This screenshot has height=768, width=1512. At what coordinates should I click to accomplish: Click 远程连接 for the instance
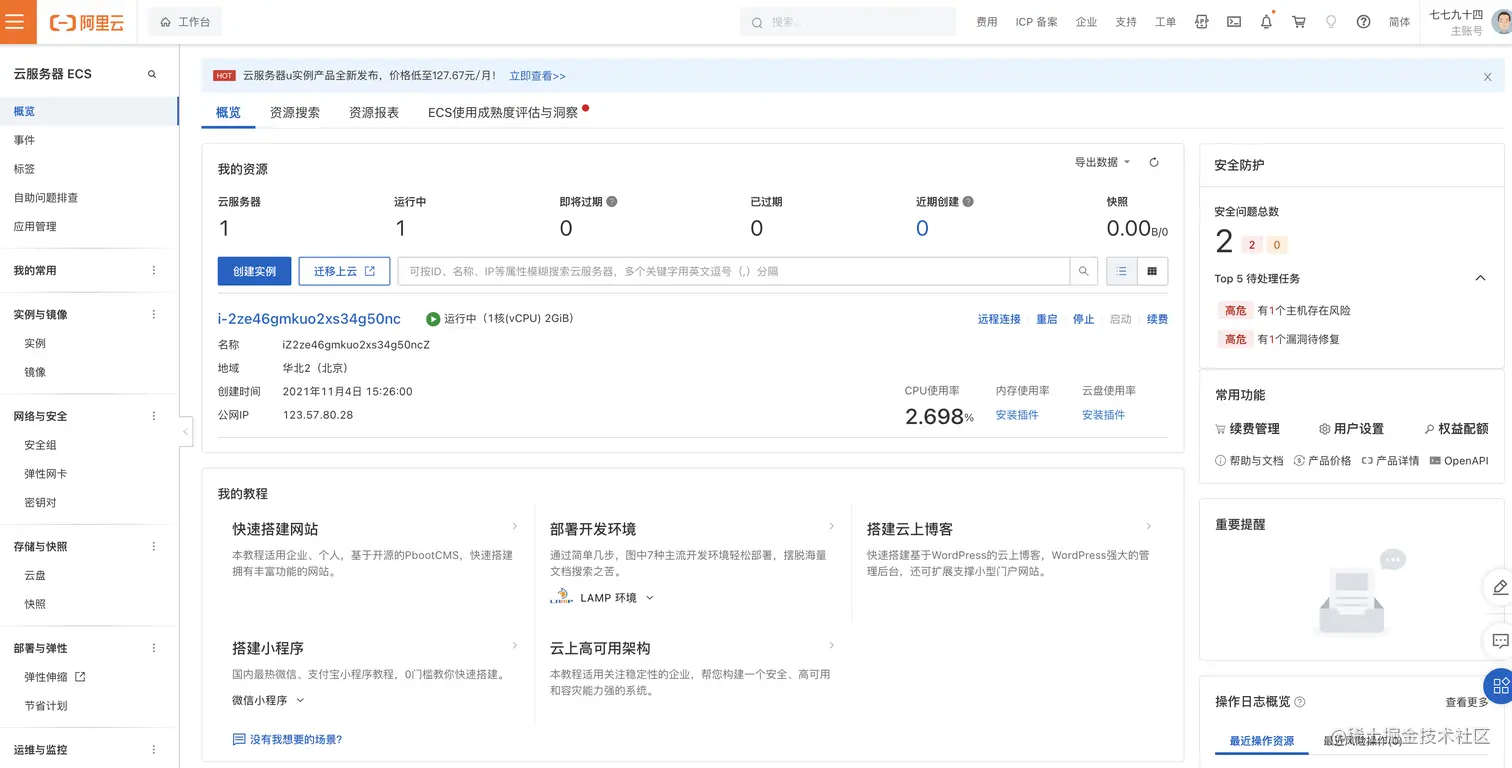[x=999, y=319]
